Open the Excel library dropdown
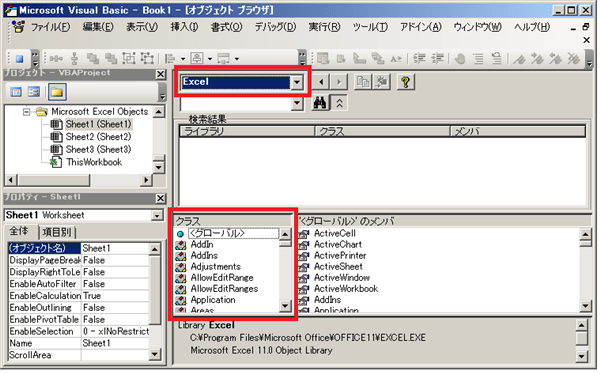Screen dimensions: 600x374 tap(297, 82)
